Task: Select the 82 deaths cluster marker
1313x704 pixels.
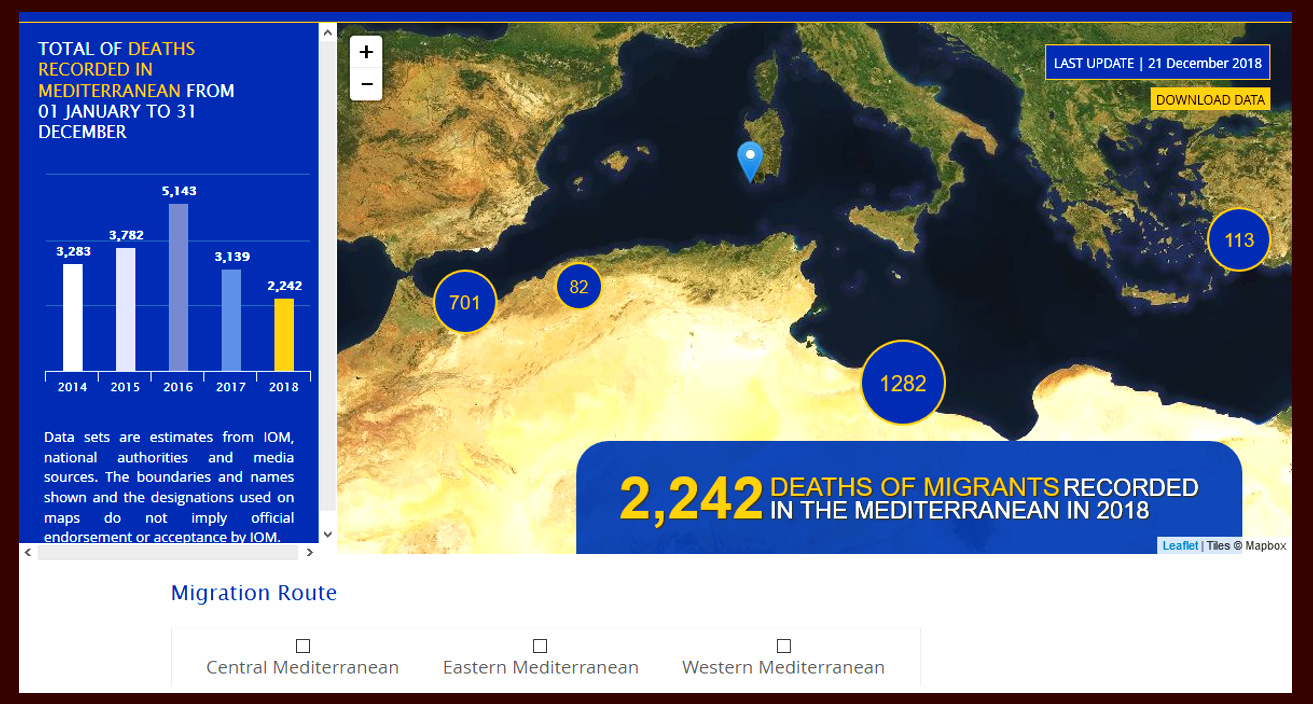Action: (579, 287)
